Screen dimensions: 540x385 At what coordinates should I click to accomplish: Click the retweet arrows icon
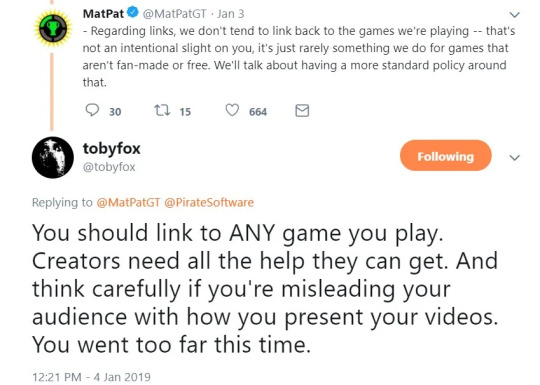(x=162, y=111)
